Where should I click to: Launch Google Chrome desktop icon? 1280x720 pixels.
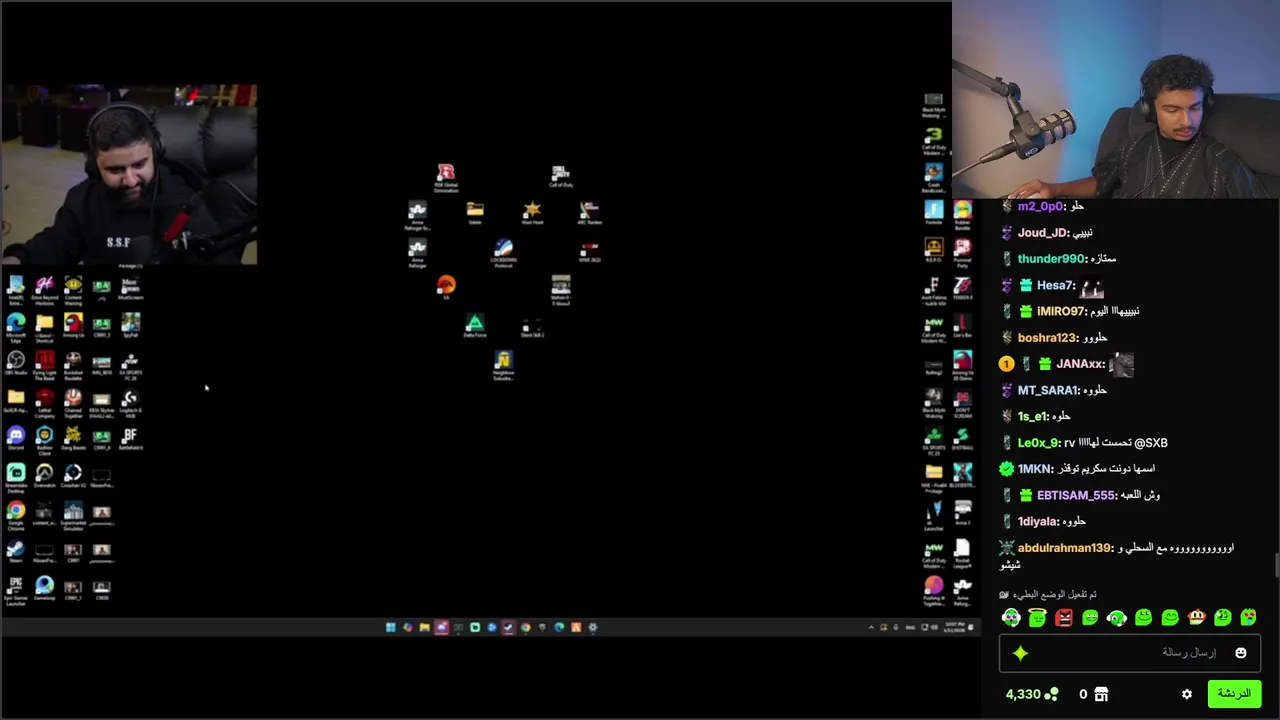(16, 516)
